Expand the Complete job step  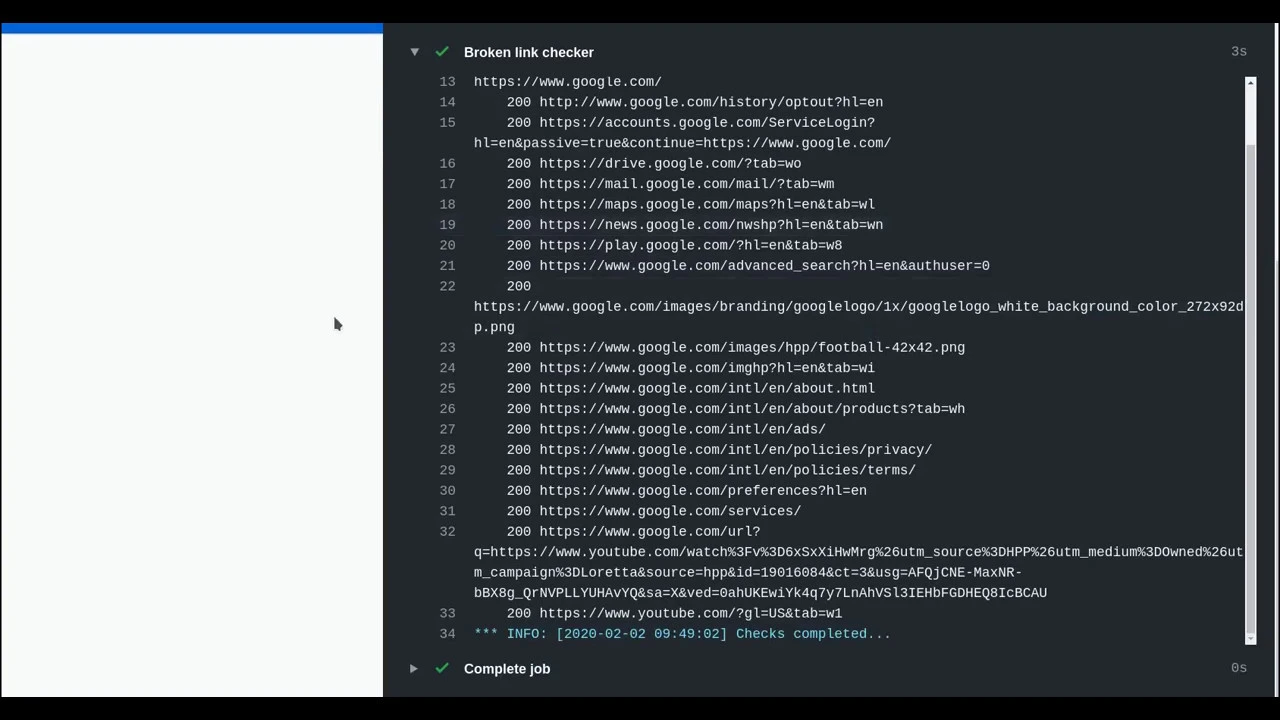tap(413, 669)
